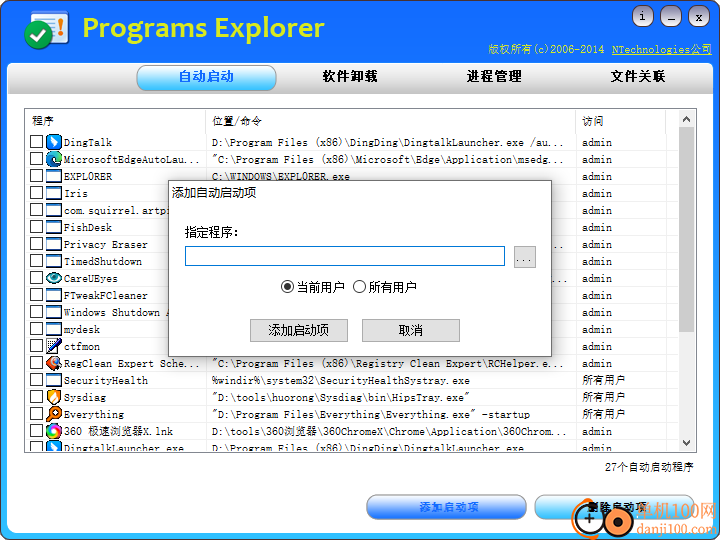Image resolution: width=720 pixels, height=540 pixels.
Task: Click the Everything magnifier icon
Action: click(54, 414)
